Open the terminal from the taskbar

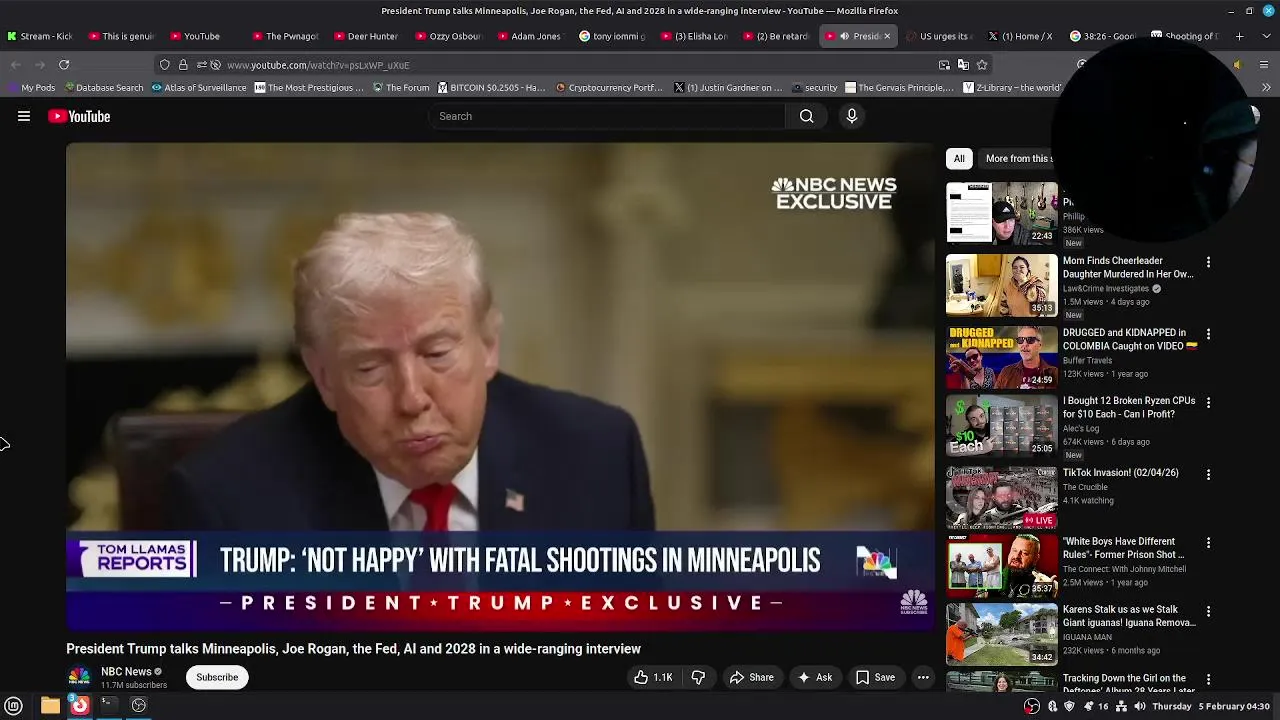(108, 706)
